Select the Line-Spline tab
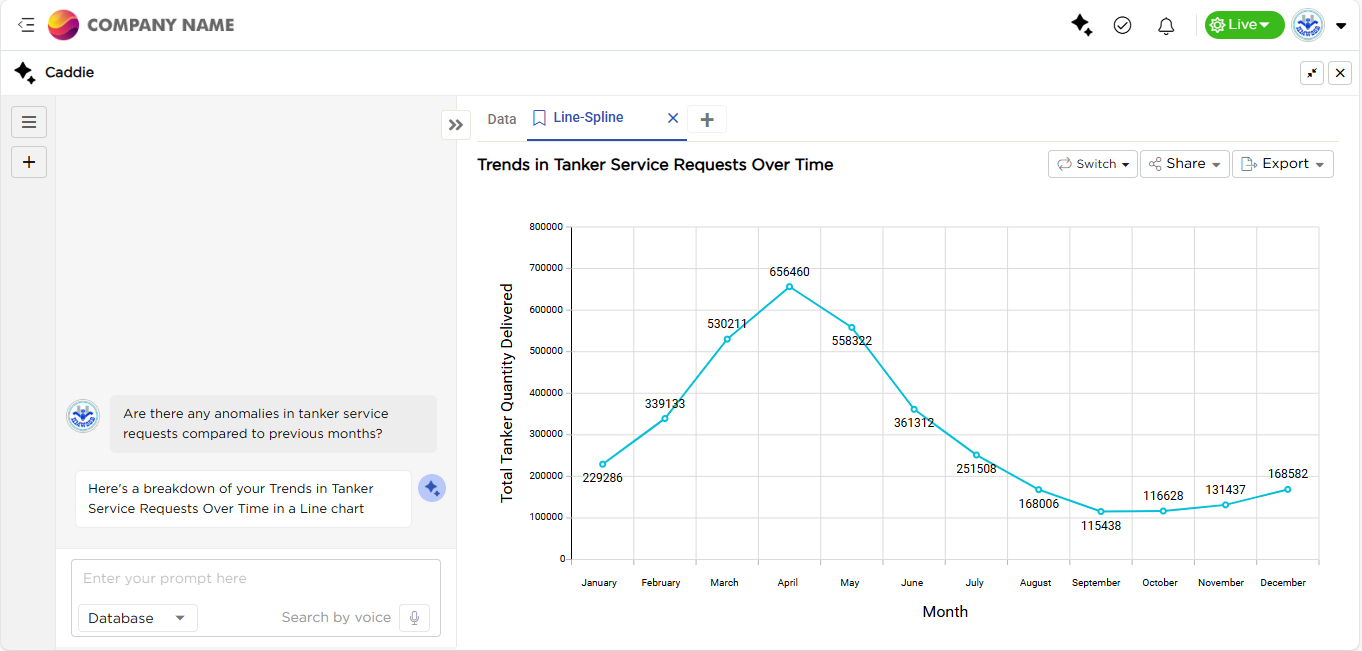 tap(588, 118)
